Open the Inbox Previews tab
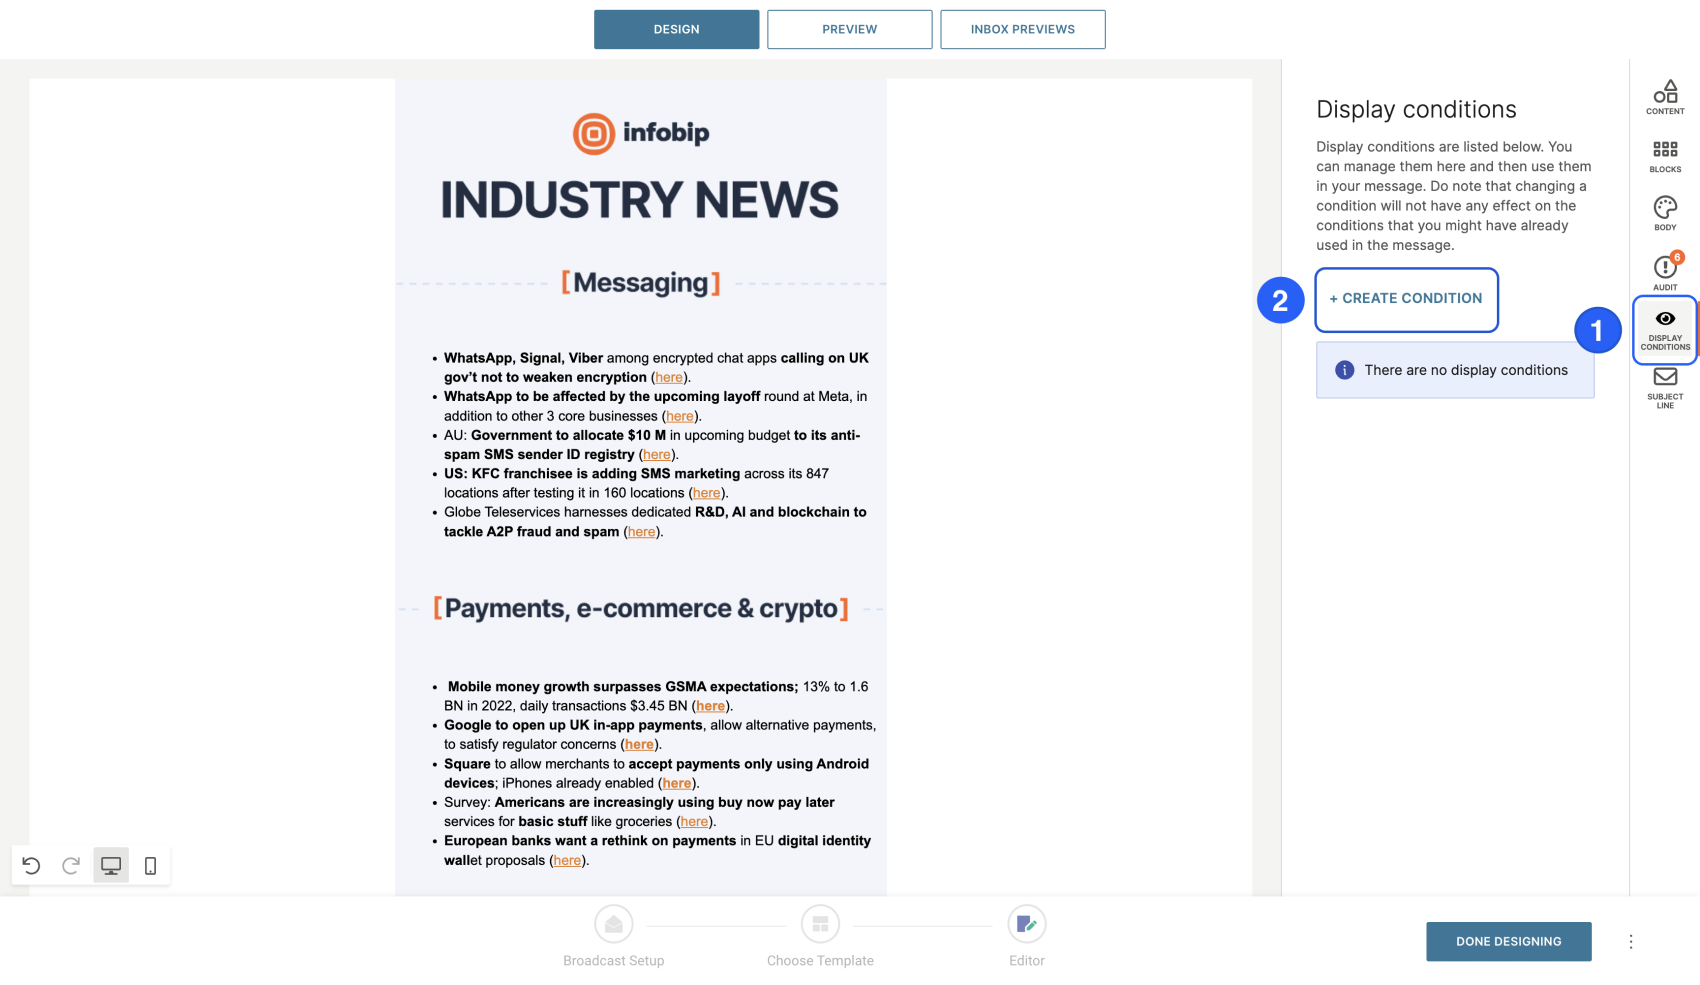Screen dimensions: 1700x985 [1022, 29]
